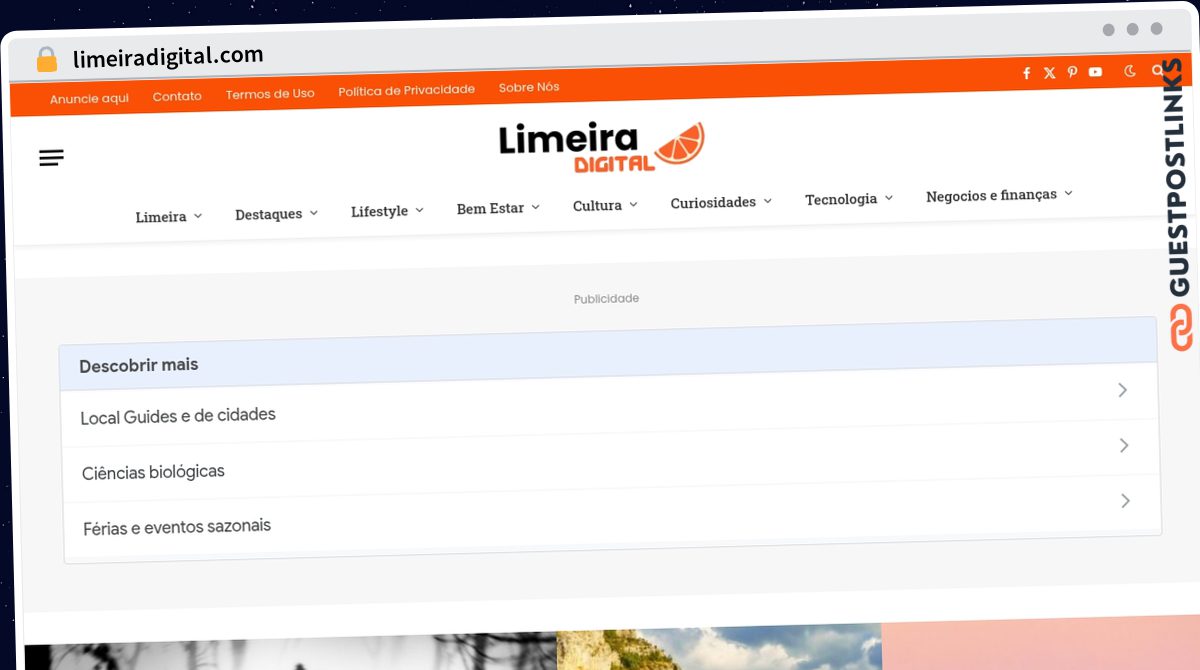Expand the Bem Estar menu dropdown
Viewport: 1200px width, 670px height.
(498, 208)
